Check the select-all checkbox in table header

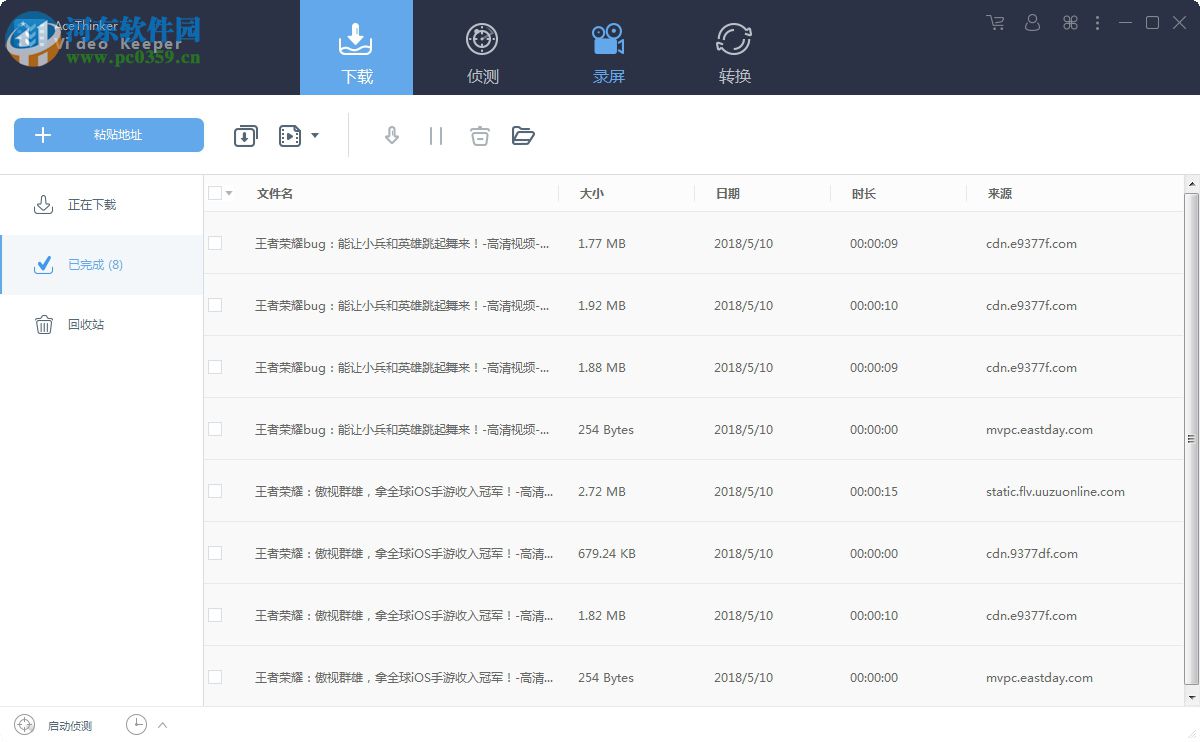pyautogui.click(x=214, y=193)
